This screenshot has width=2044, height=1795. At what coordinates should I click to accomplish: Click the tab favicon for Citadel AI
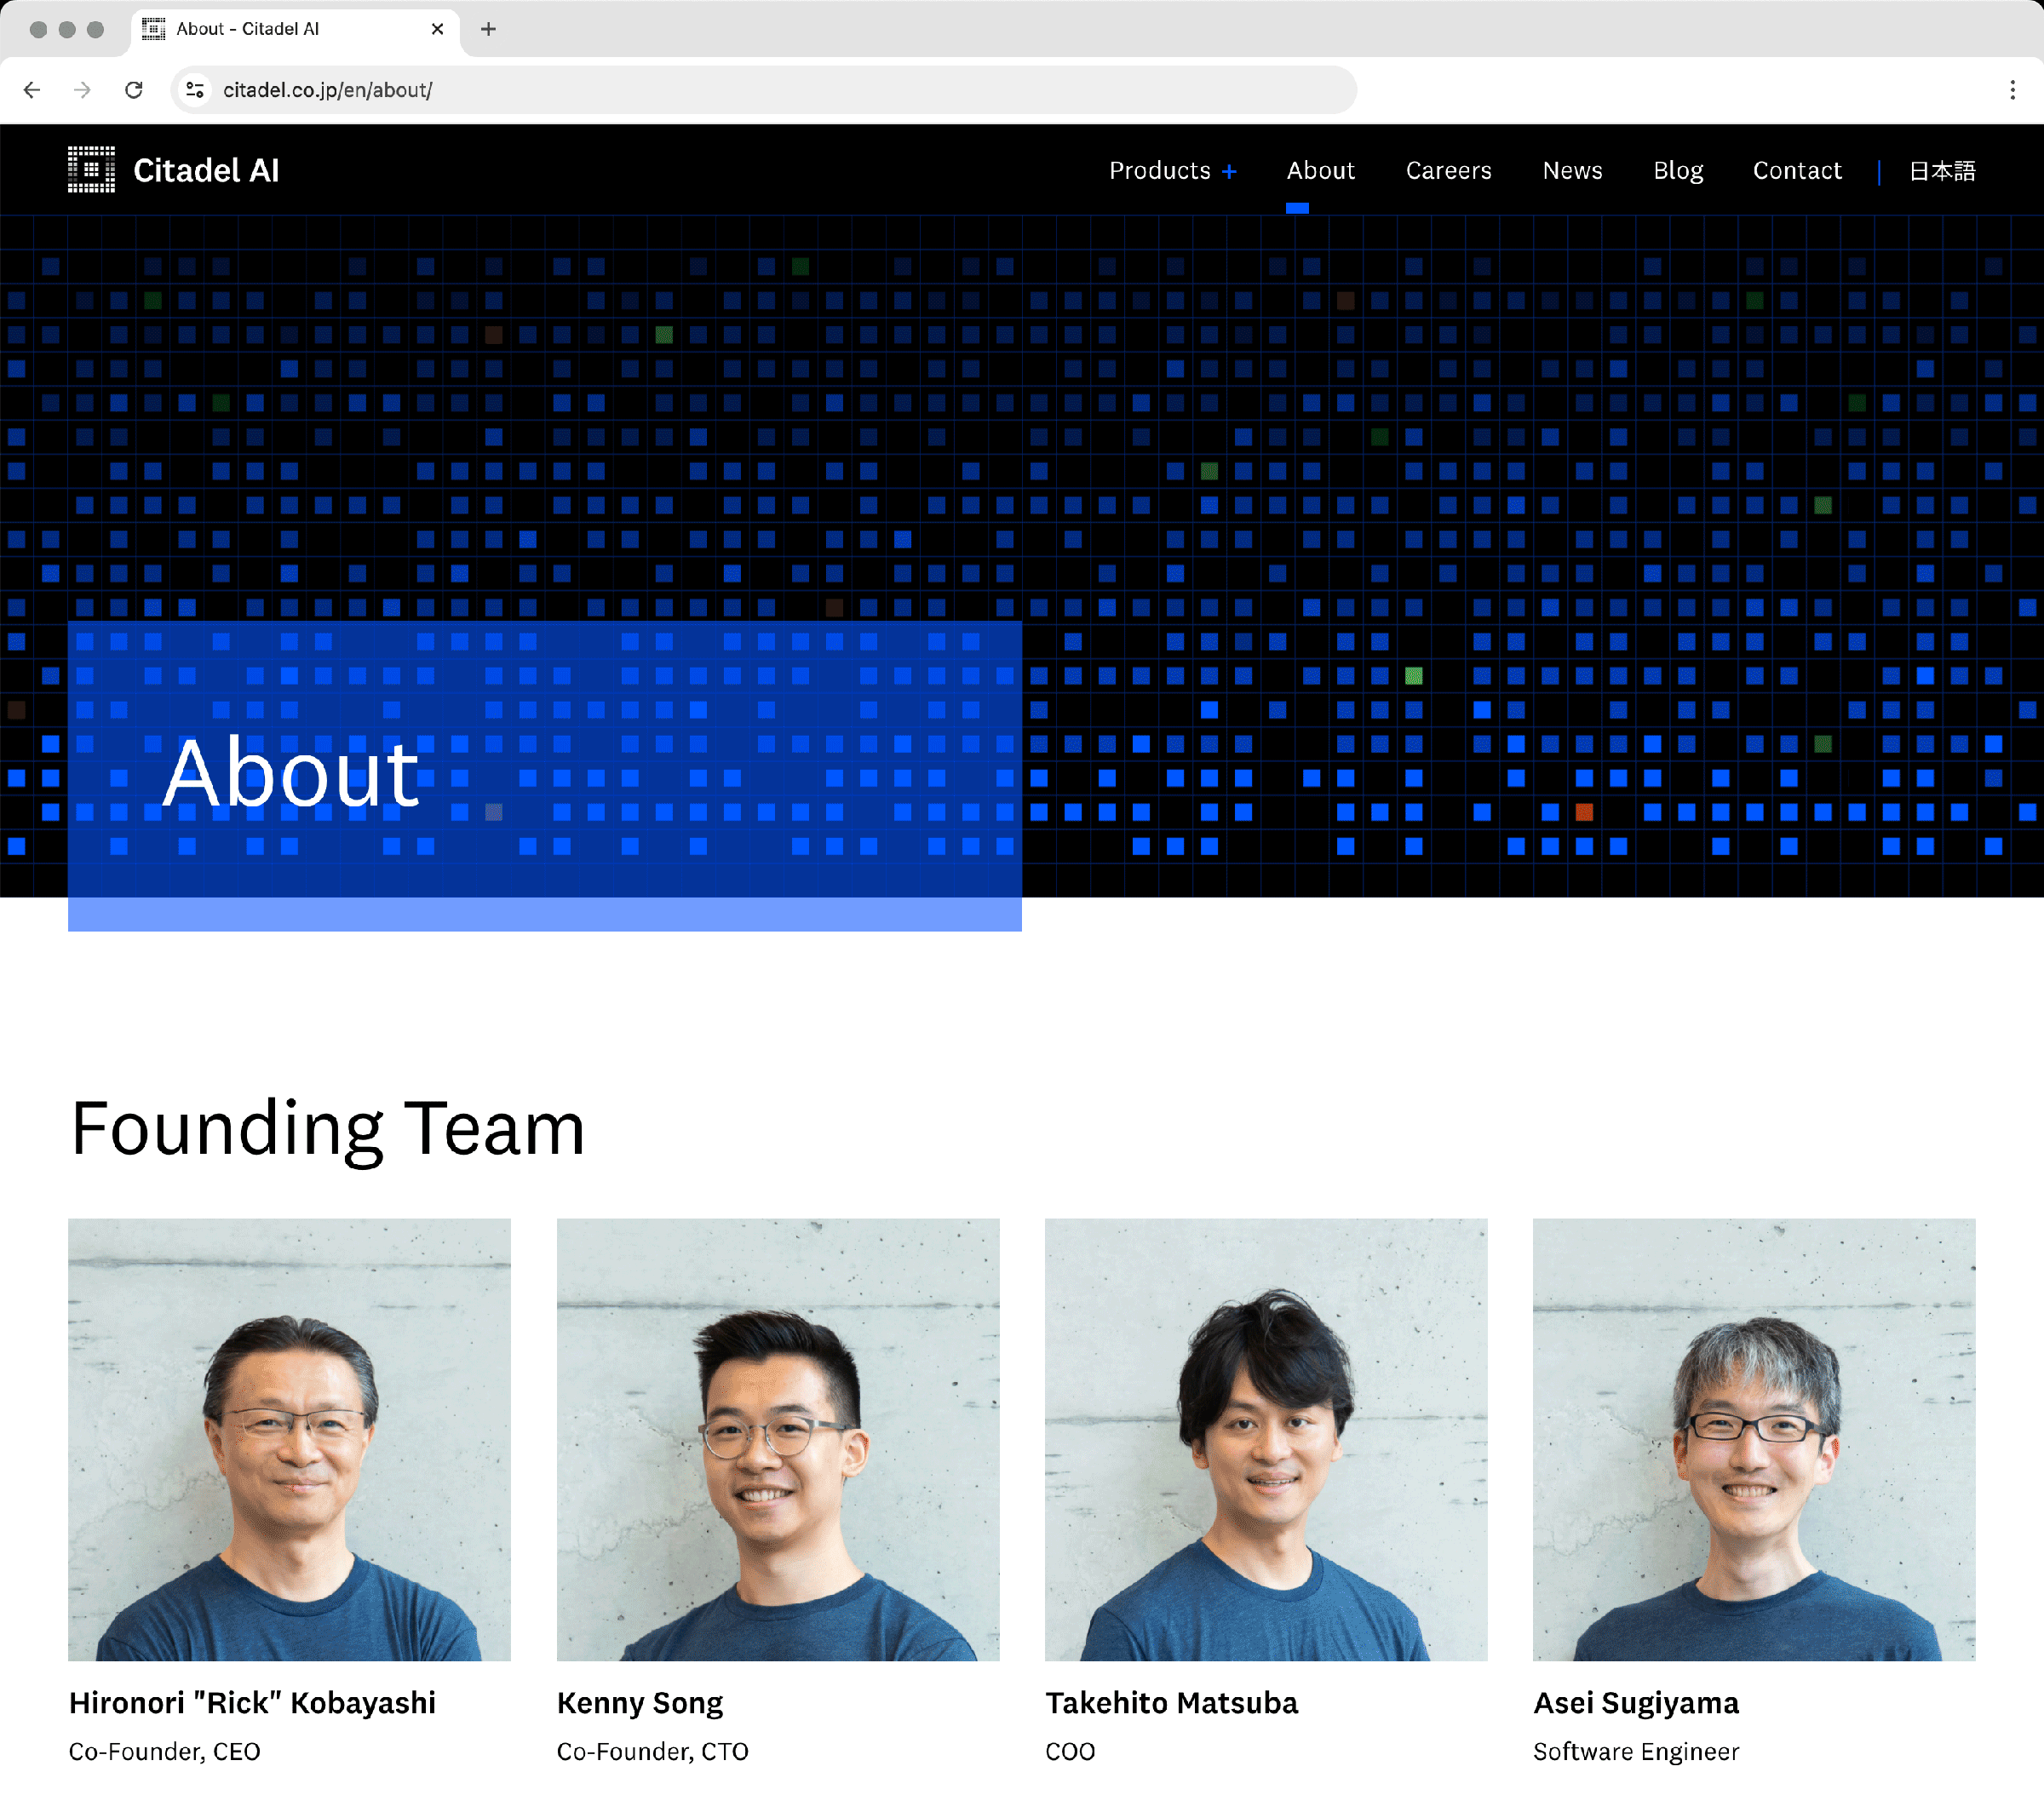[x=153, y=29]
